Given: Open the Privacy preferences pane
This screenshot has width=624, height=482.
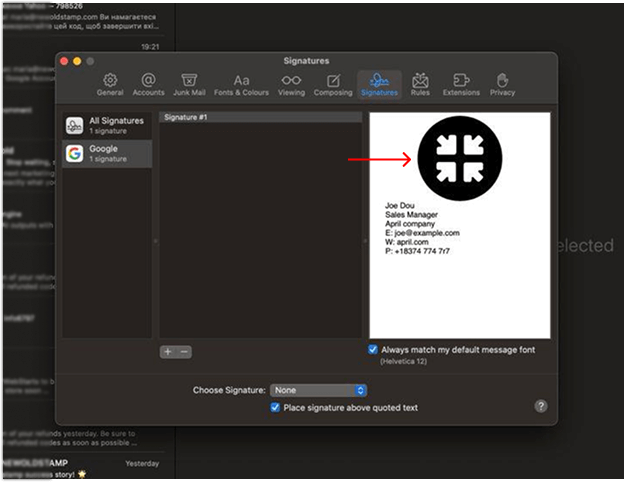Looking at the screenshot, I should click(x=502, y=85).
